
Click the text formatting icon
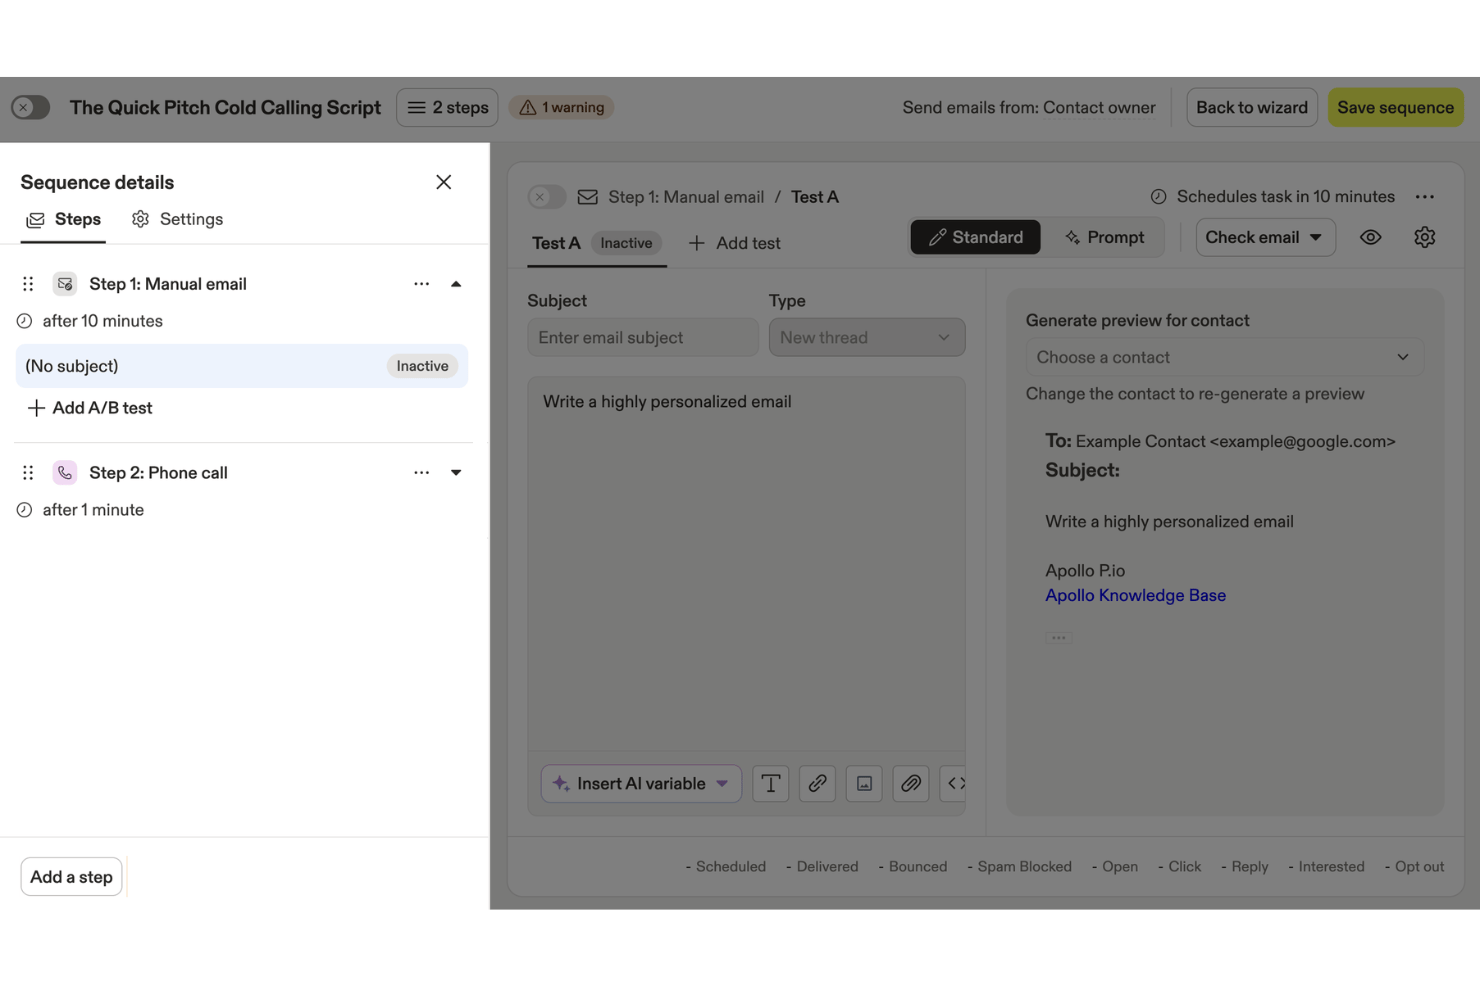pyautogui.click(x=771, y=784)
